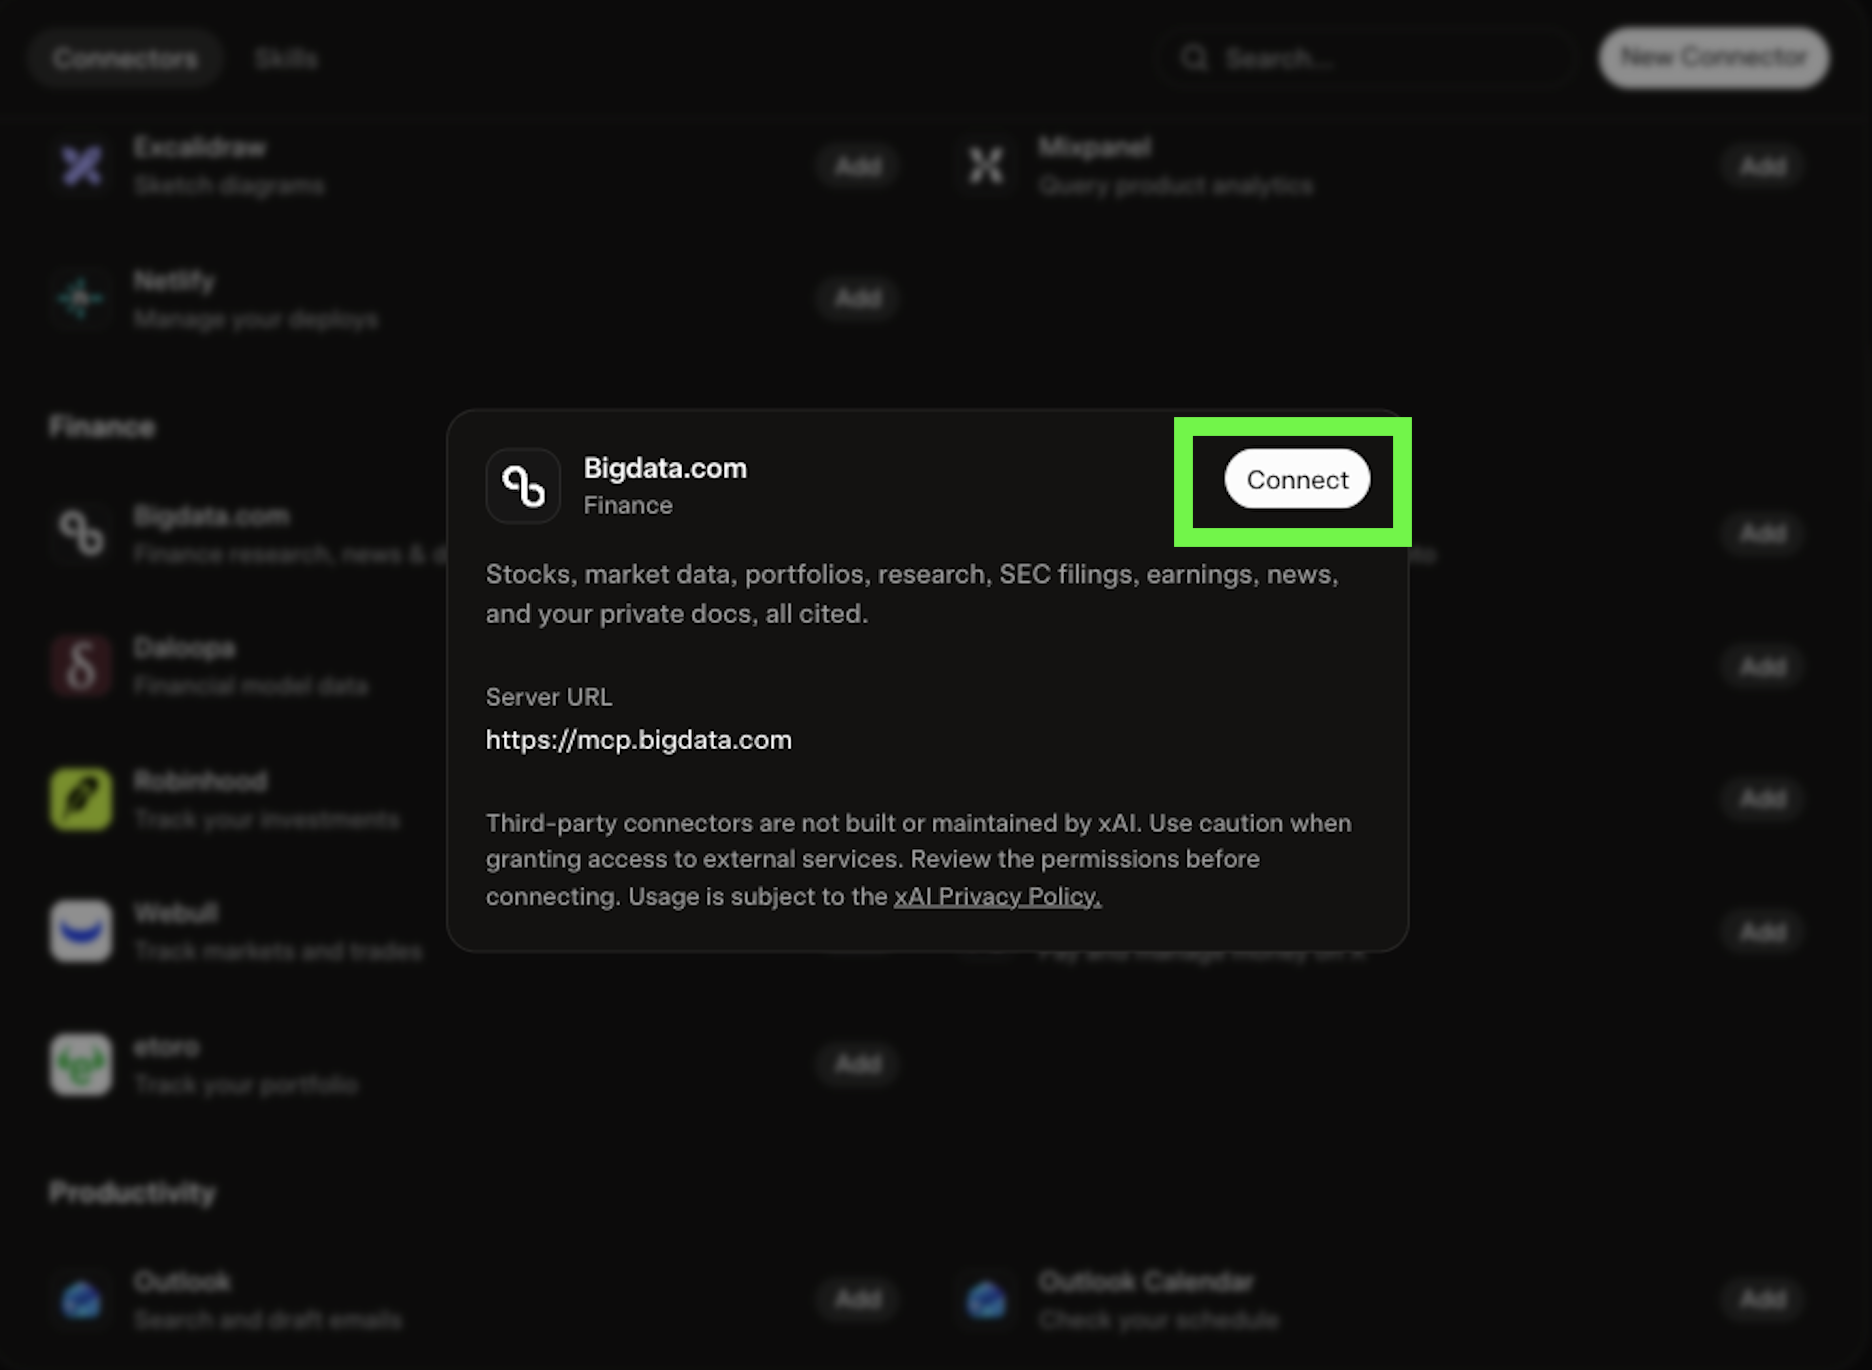Click the "Mixpanel" connector name
The height and width of the screenshot is (1370, 1872).
pyautogui.click(x=1095, y=148)
